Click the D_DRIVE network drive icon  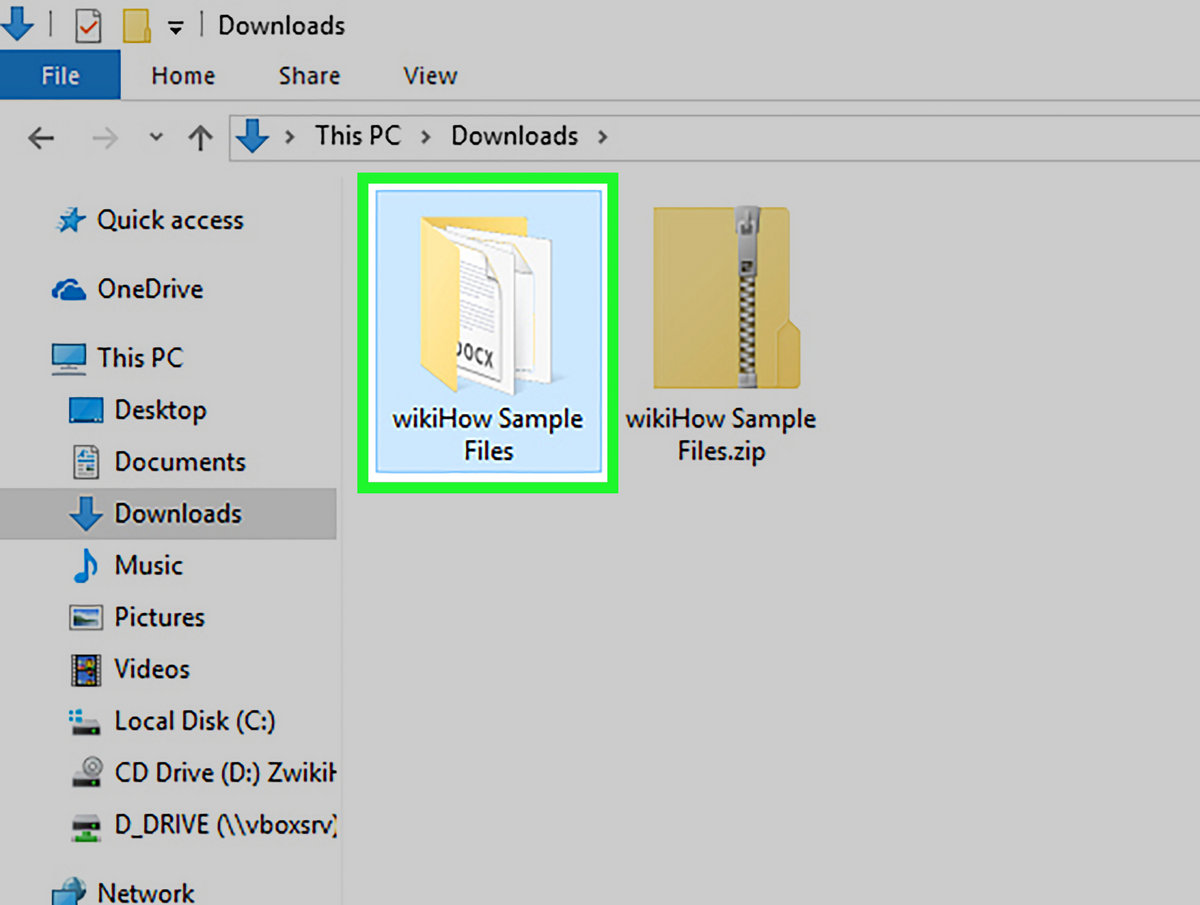(x=86, y=826)
